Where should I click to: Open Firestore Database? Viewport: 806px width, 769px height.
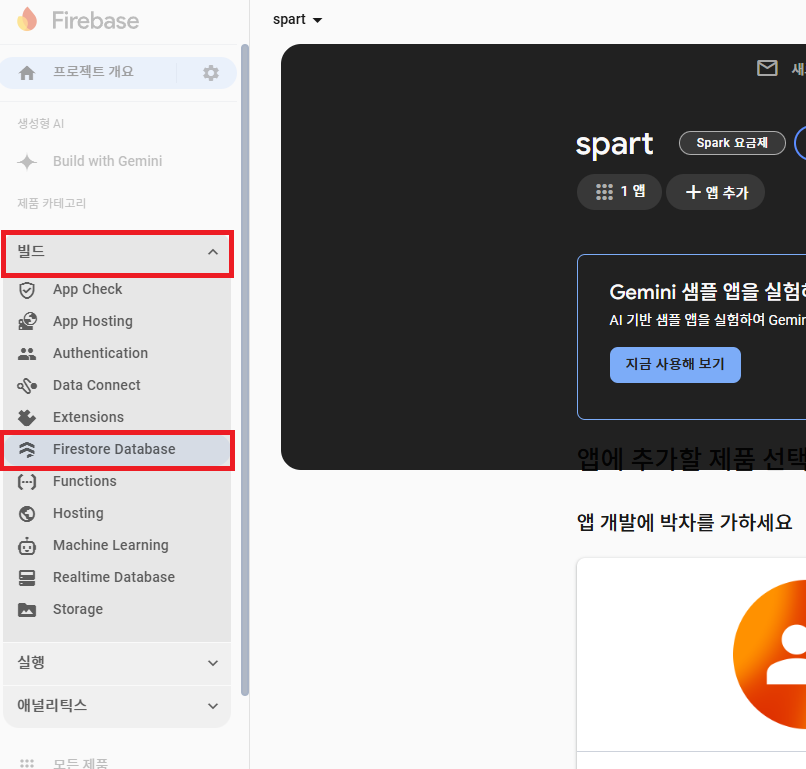[x=117, y=449]
